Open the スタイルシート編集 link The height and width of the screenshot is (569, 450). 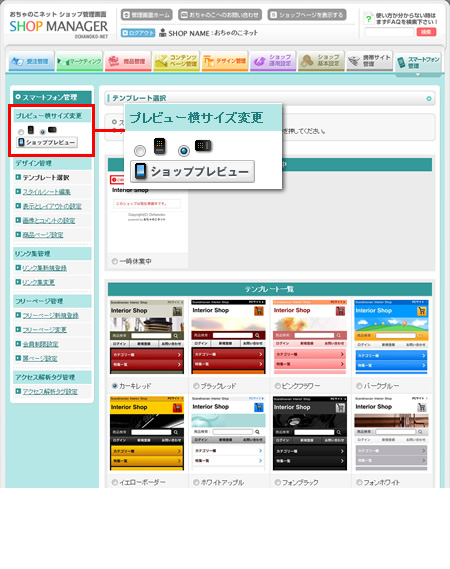[x=46, y=192]
